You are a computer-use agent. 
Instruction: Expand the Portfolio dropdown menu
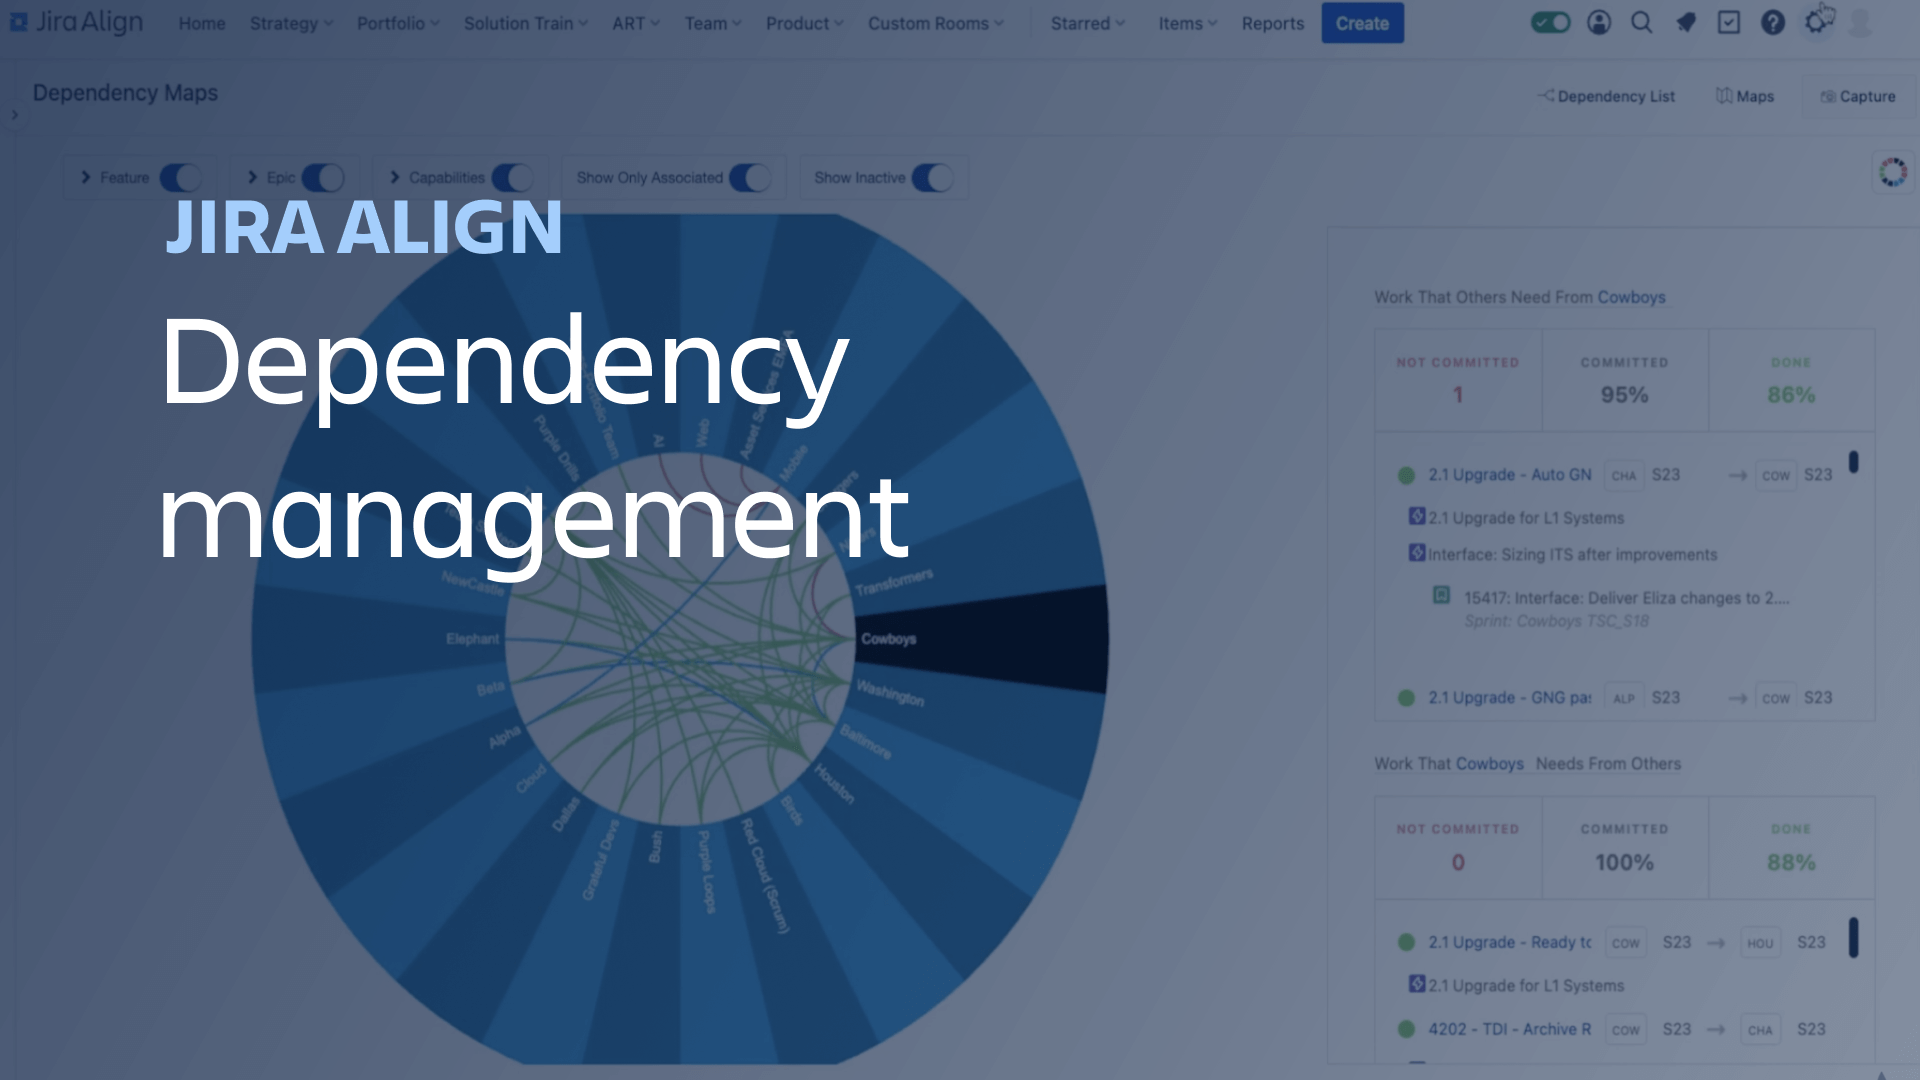[x=396, y=22]
